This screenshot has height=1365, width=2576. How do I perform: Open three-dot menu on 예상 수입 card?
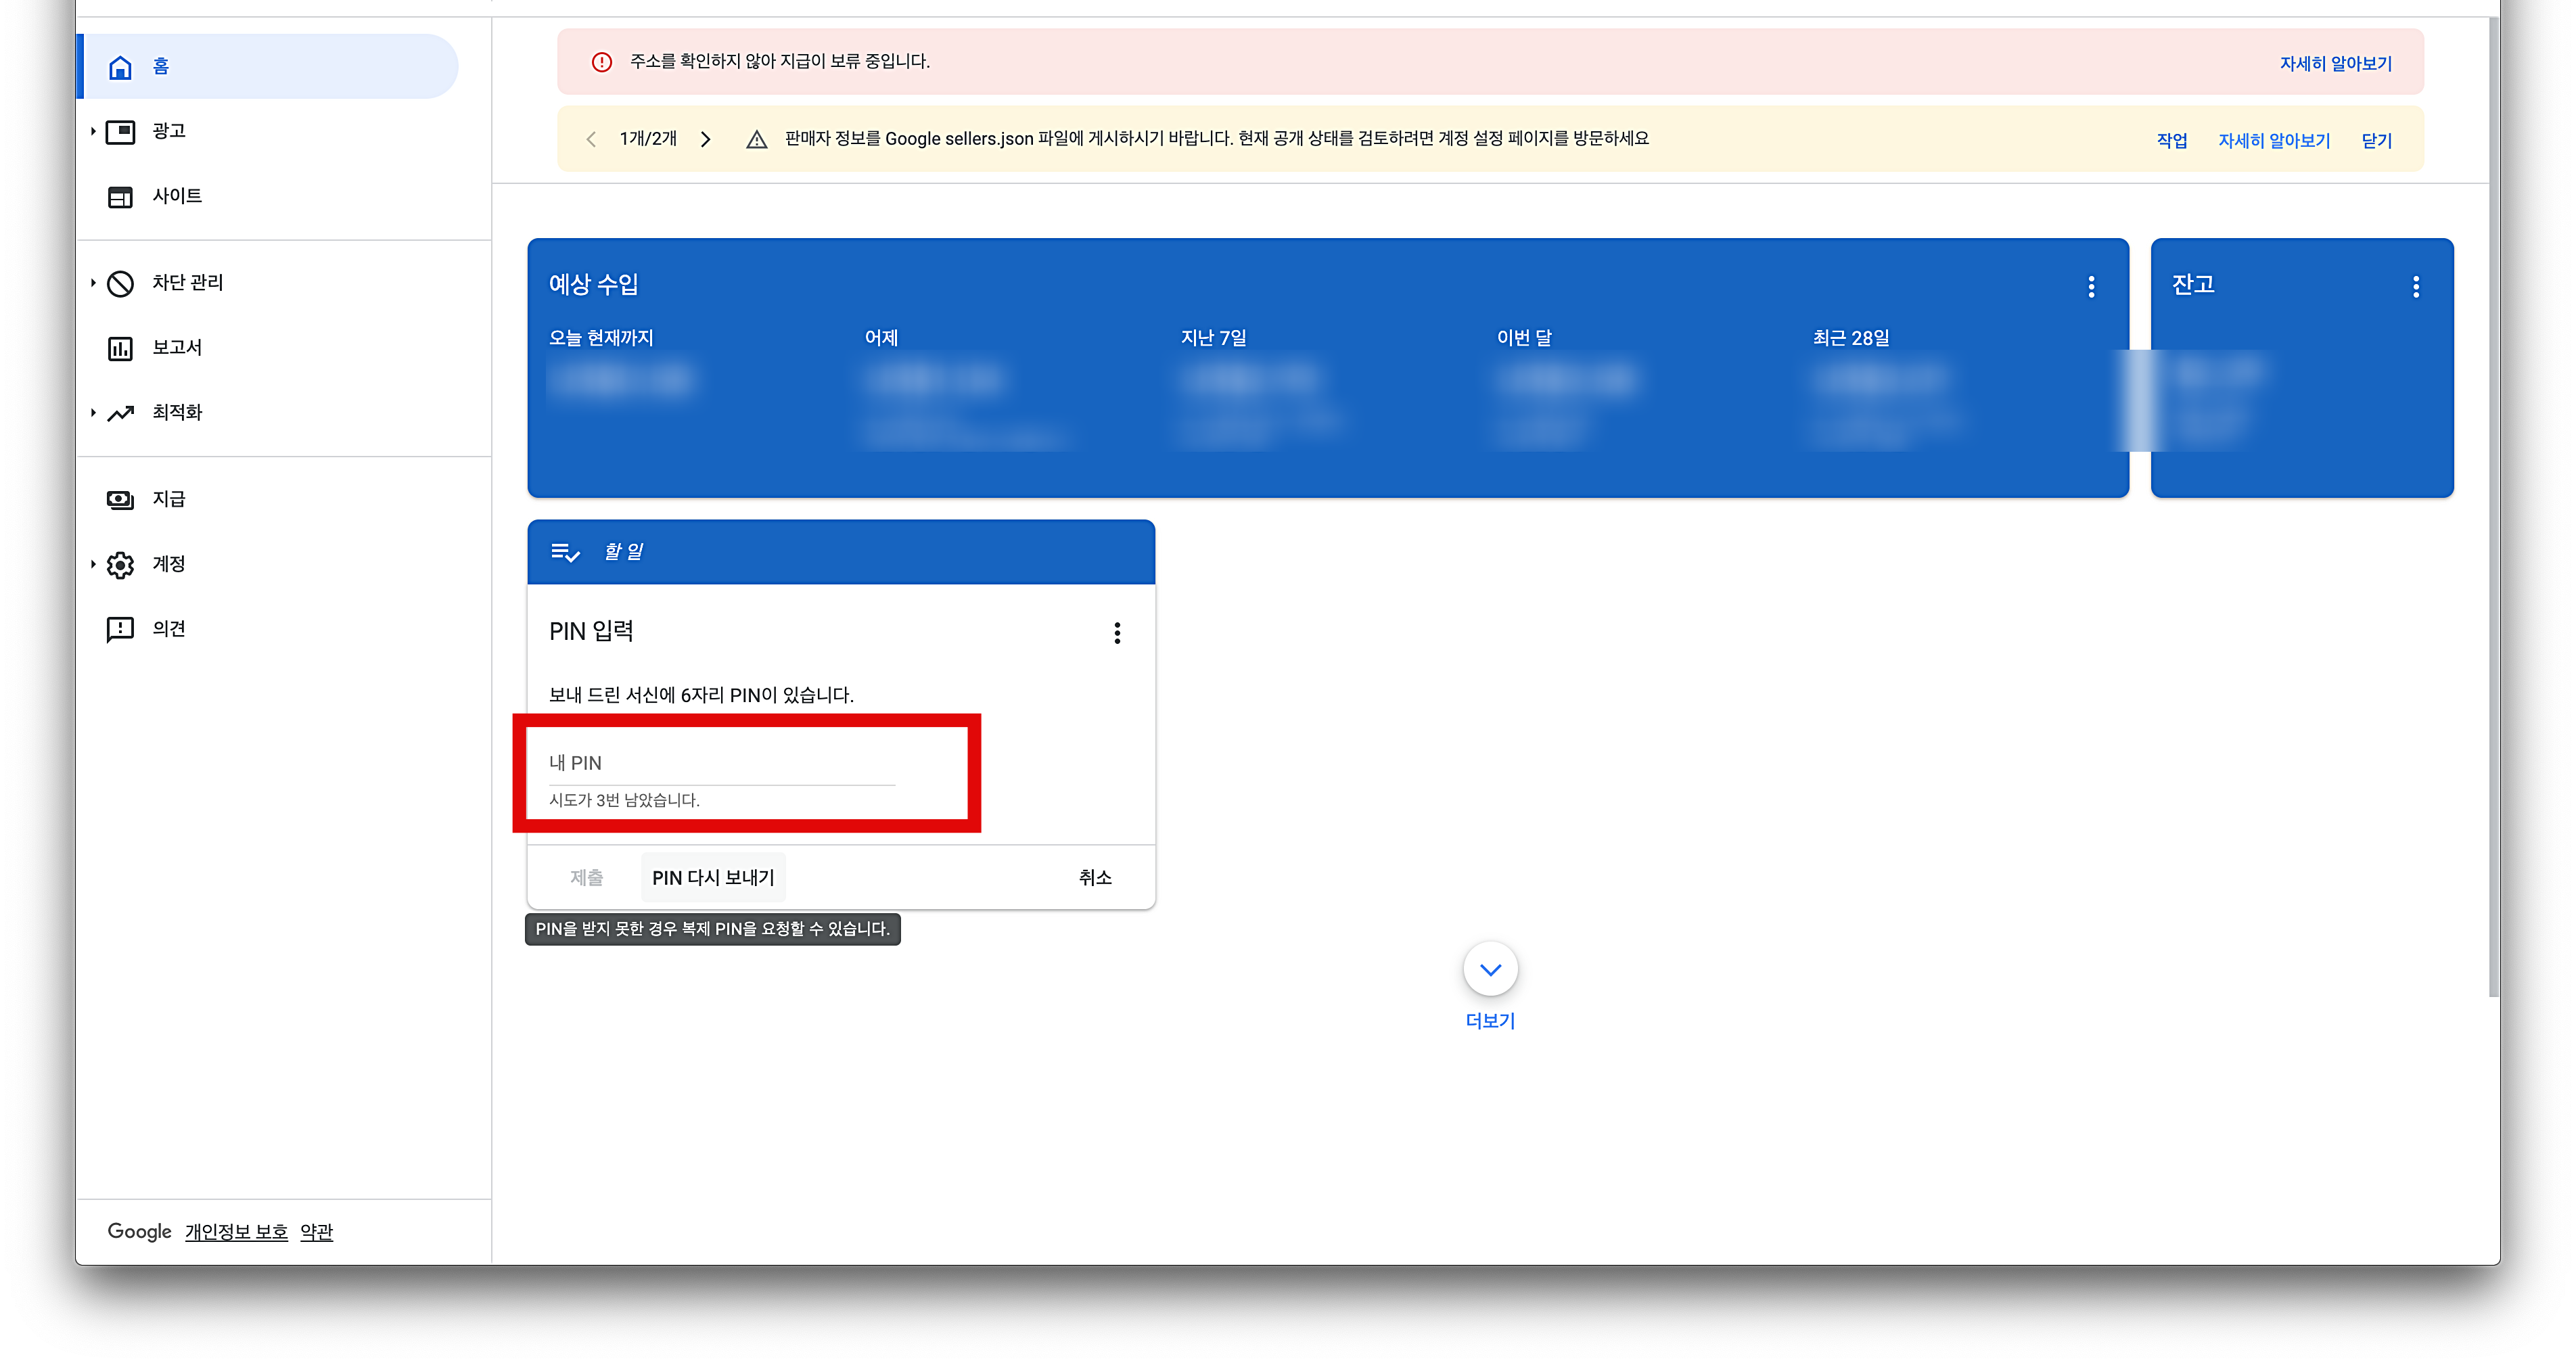pos(2091,287)
